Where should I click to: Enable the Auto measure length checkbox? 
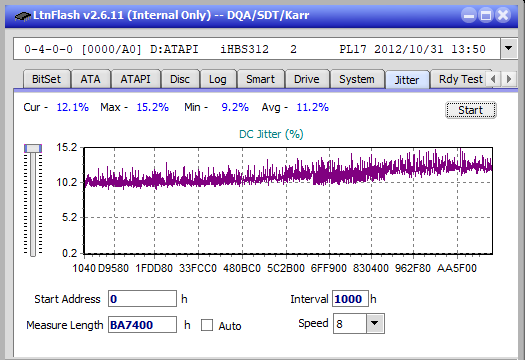[x=207, y=325]
